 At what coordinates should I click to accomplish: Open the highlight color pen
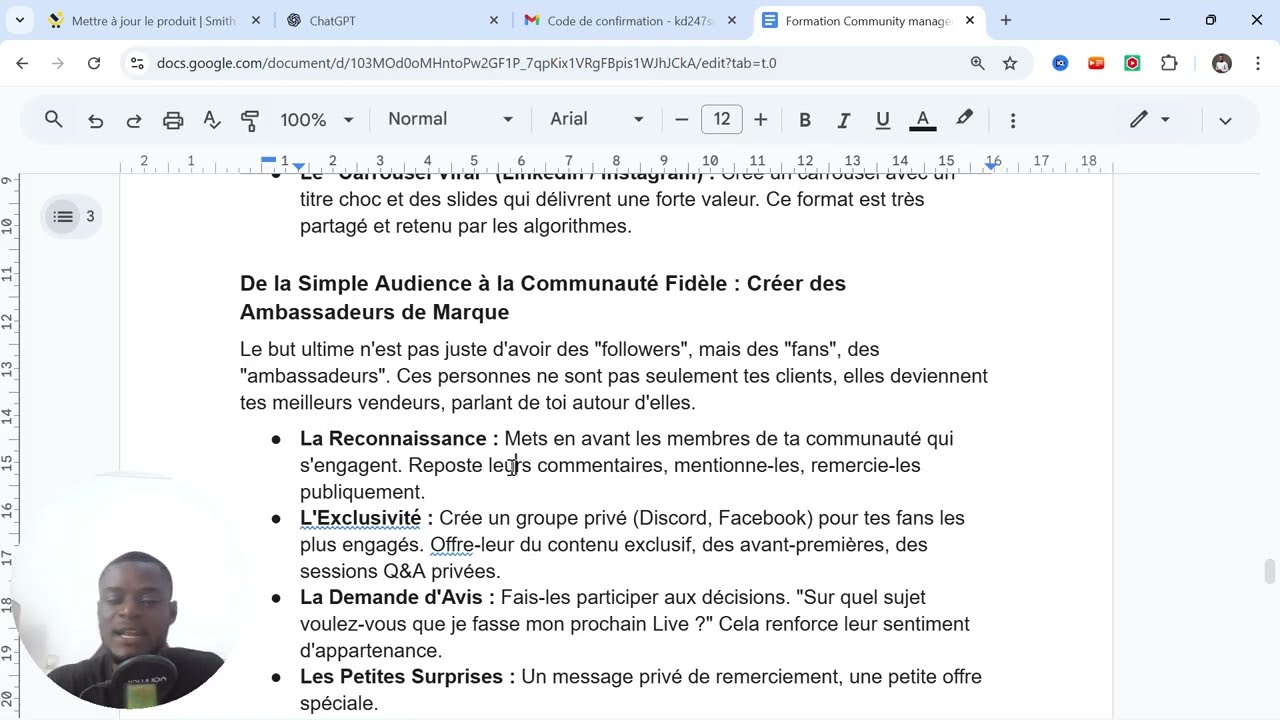click(x=964, y=120)
